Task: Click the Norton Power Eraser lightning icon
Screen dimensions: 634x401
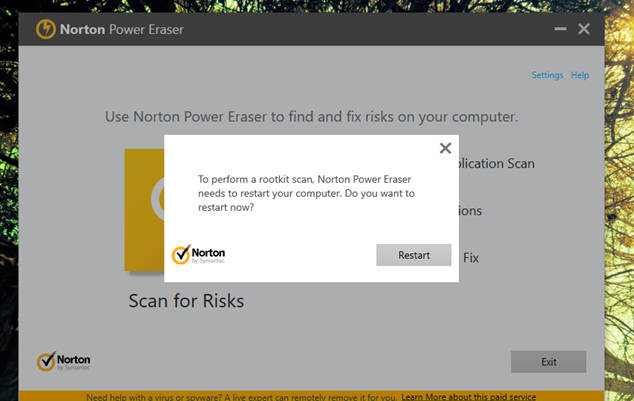Action: pyautogui.click(x=46, y=29)
